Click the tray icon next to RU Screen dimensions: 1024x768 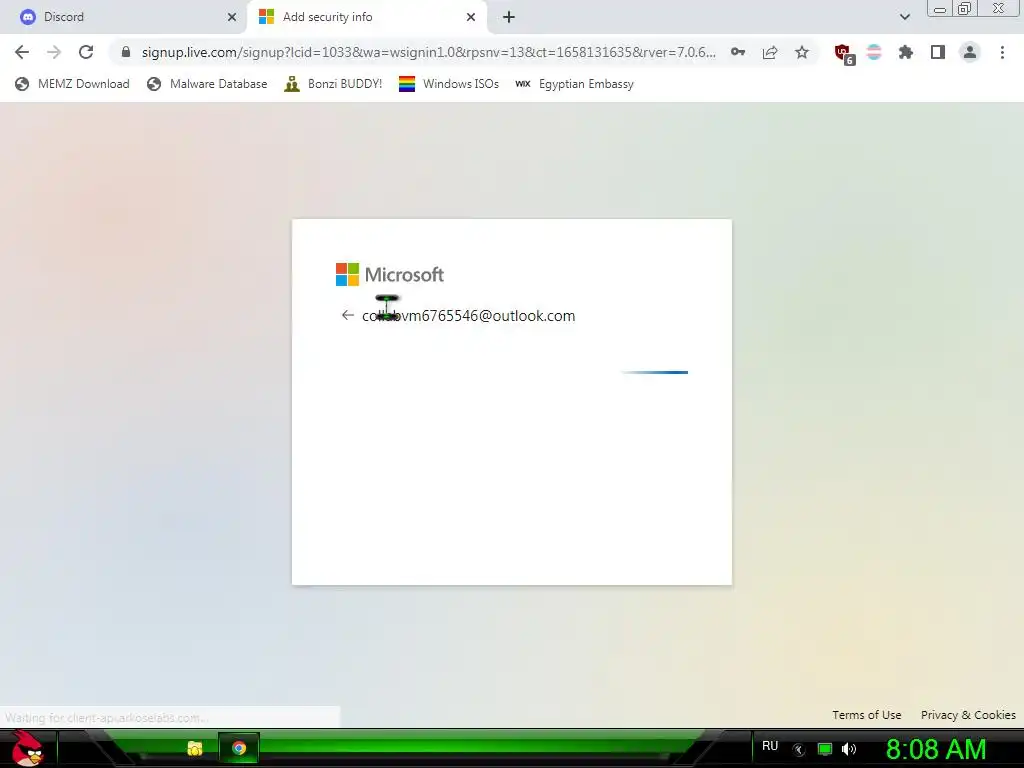point(799,749)
